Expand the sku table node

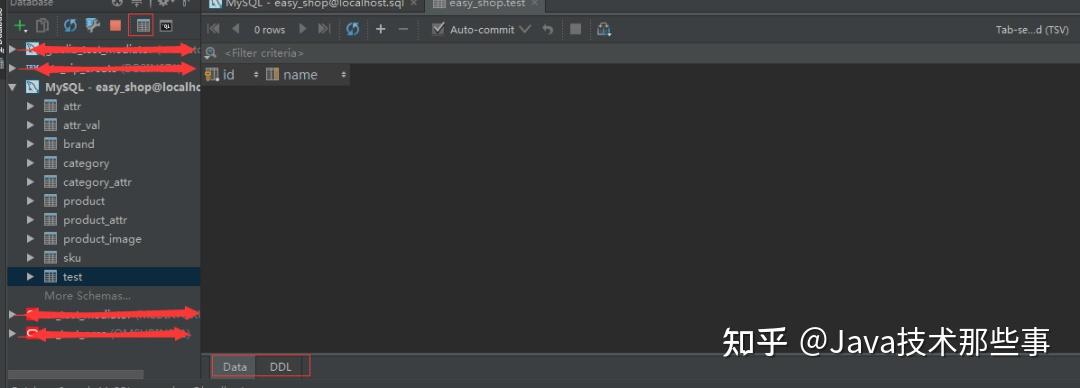click(x=30, y=258)
